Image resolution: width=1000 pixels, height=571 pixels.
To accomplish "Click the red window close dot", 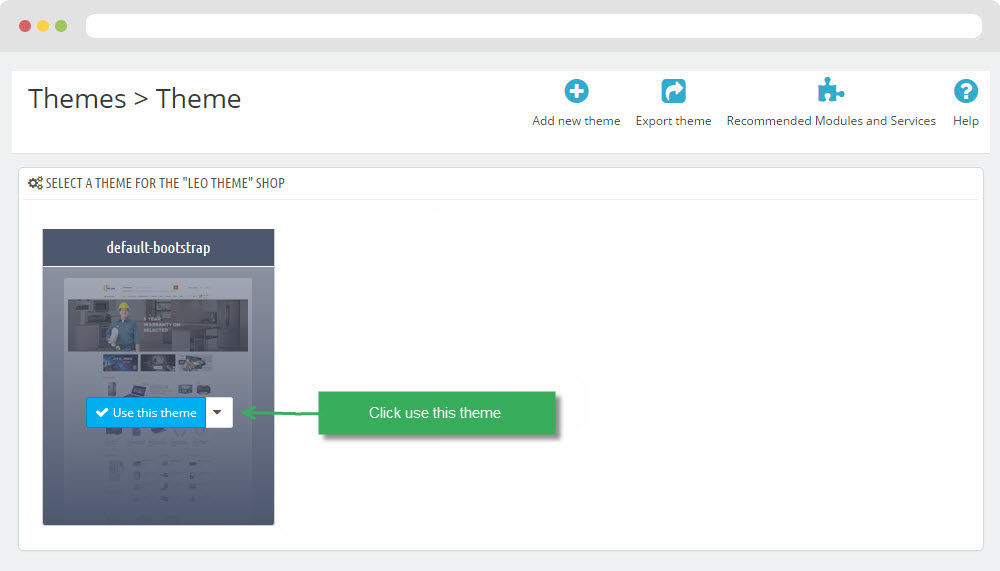I will [25, 26].
